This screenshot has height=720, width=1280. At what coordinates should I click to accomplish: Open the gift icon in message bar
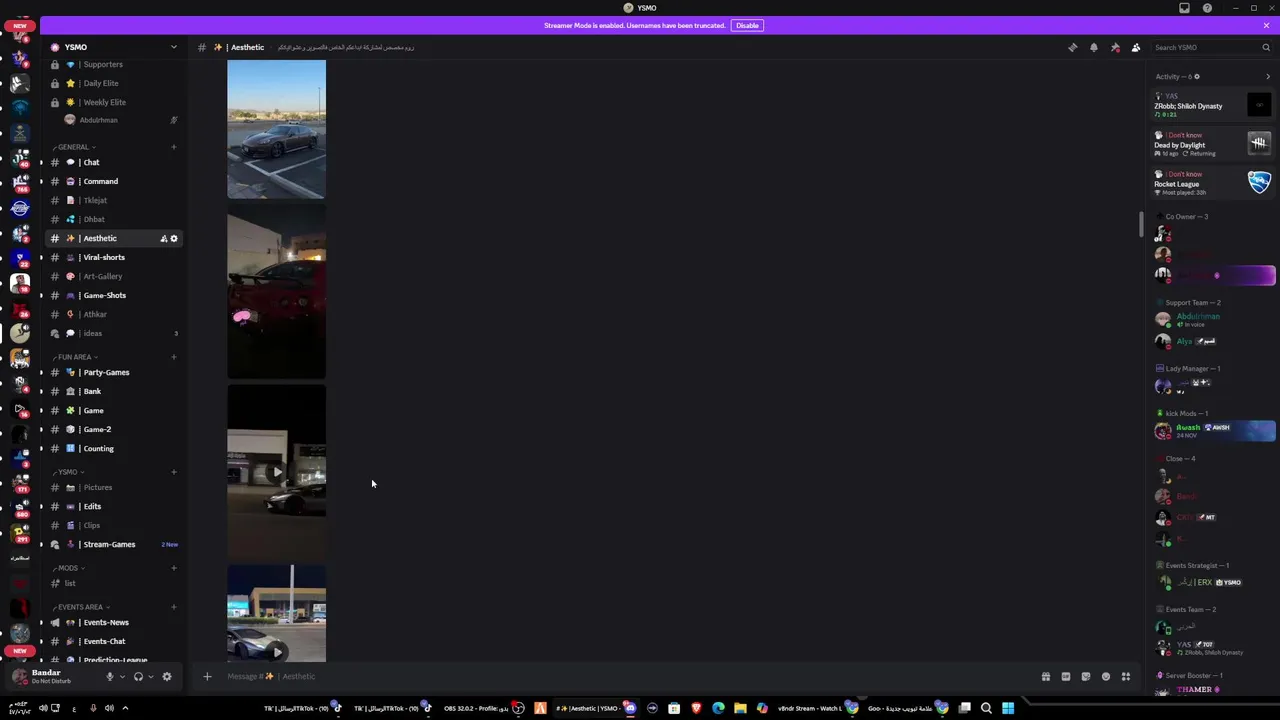coord(1046,676)
